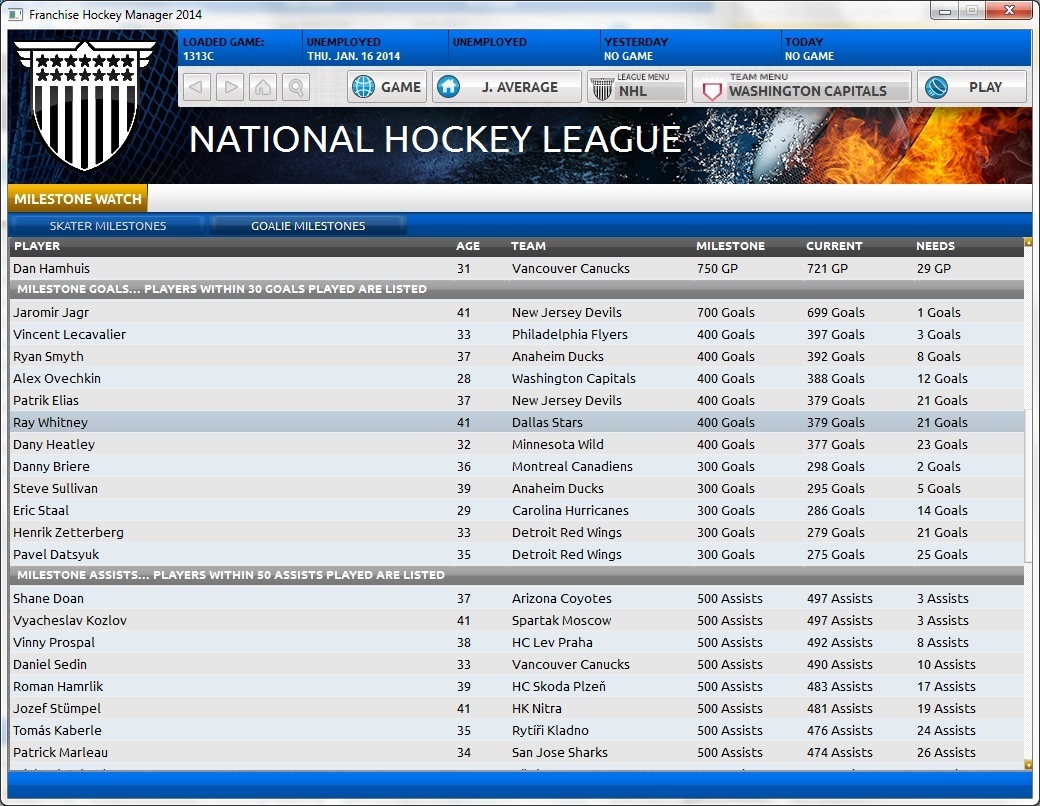This screenshot has width=1040, height=806.
Task: Click HK Nitra team cell
Action: 537,708
